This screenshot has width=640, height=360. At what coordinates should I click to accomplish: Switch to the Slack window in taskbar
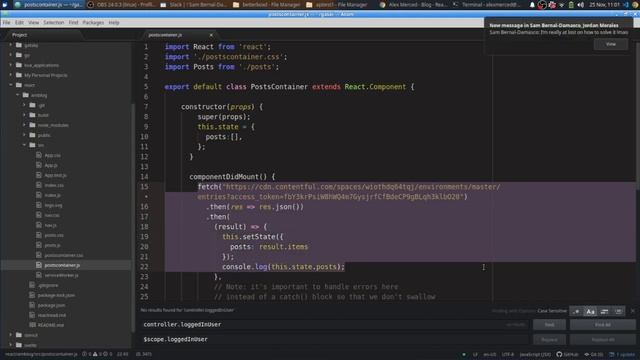click(194, 5)
